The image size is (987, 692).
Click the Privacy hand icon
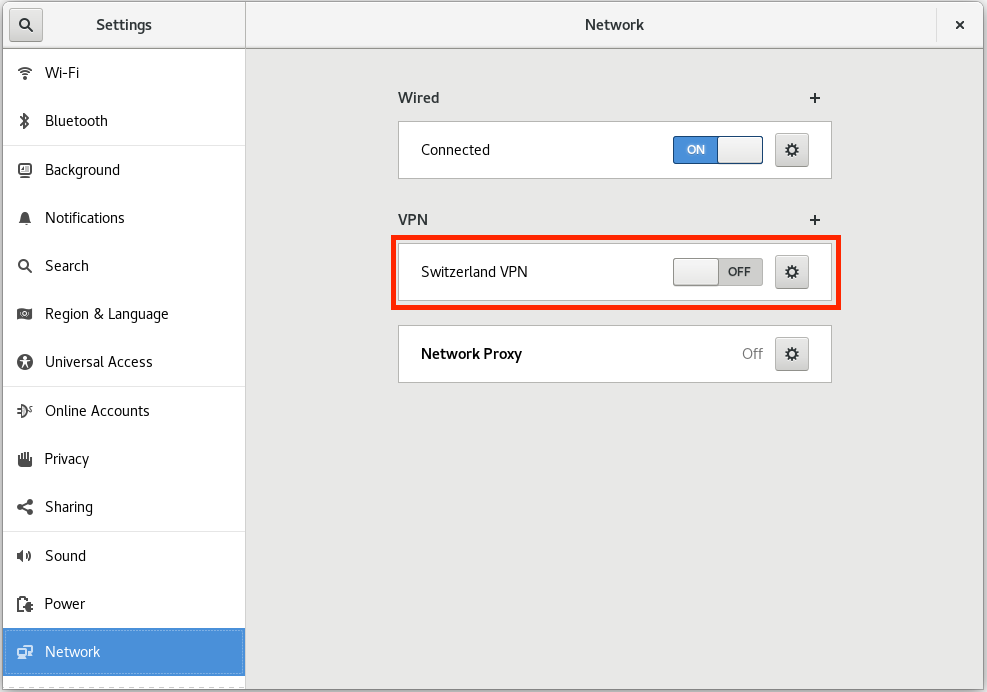click(x=25, y=460)
